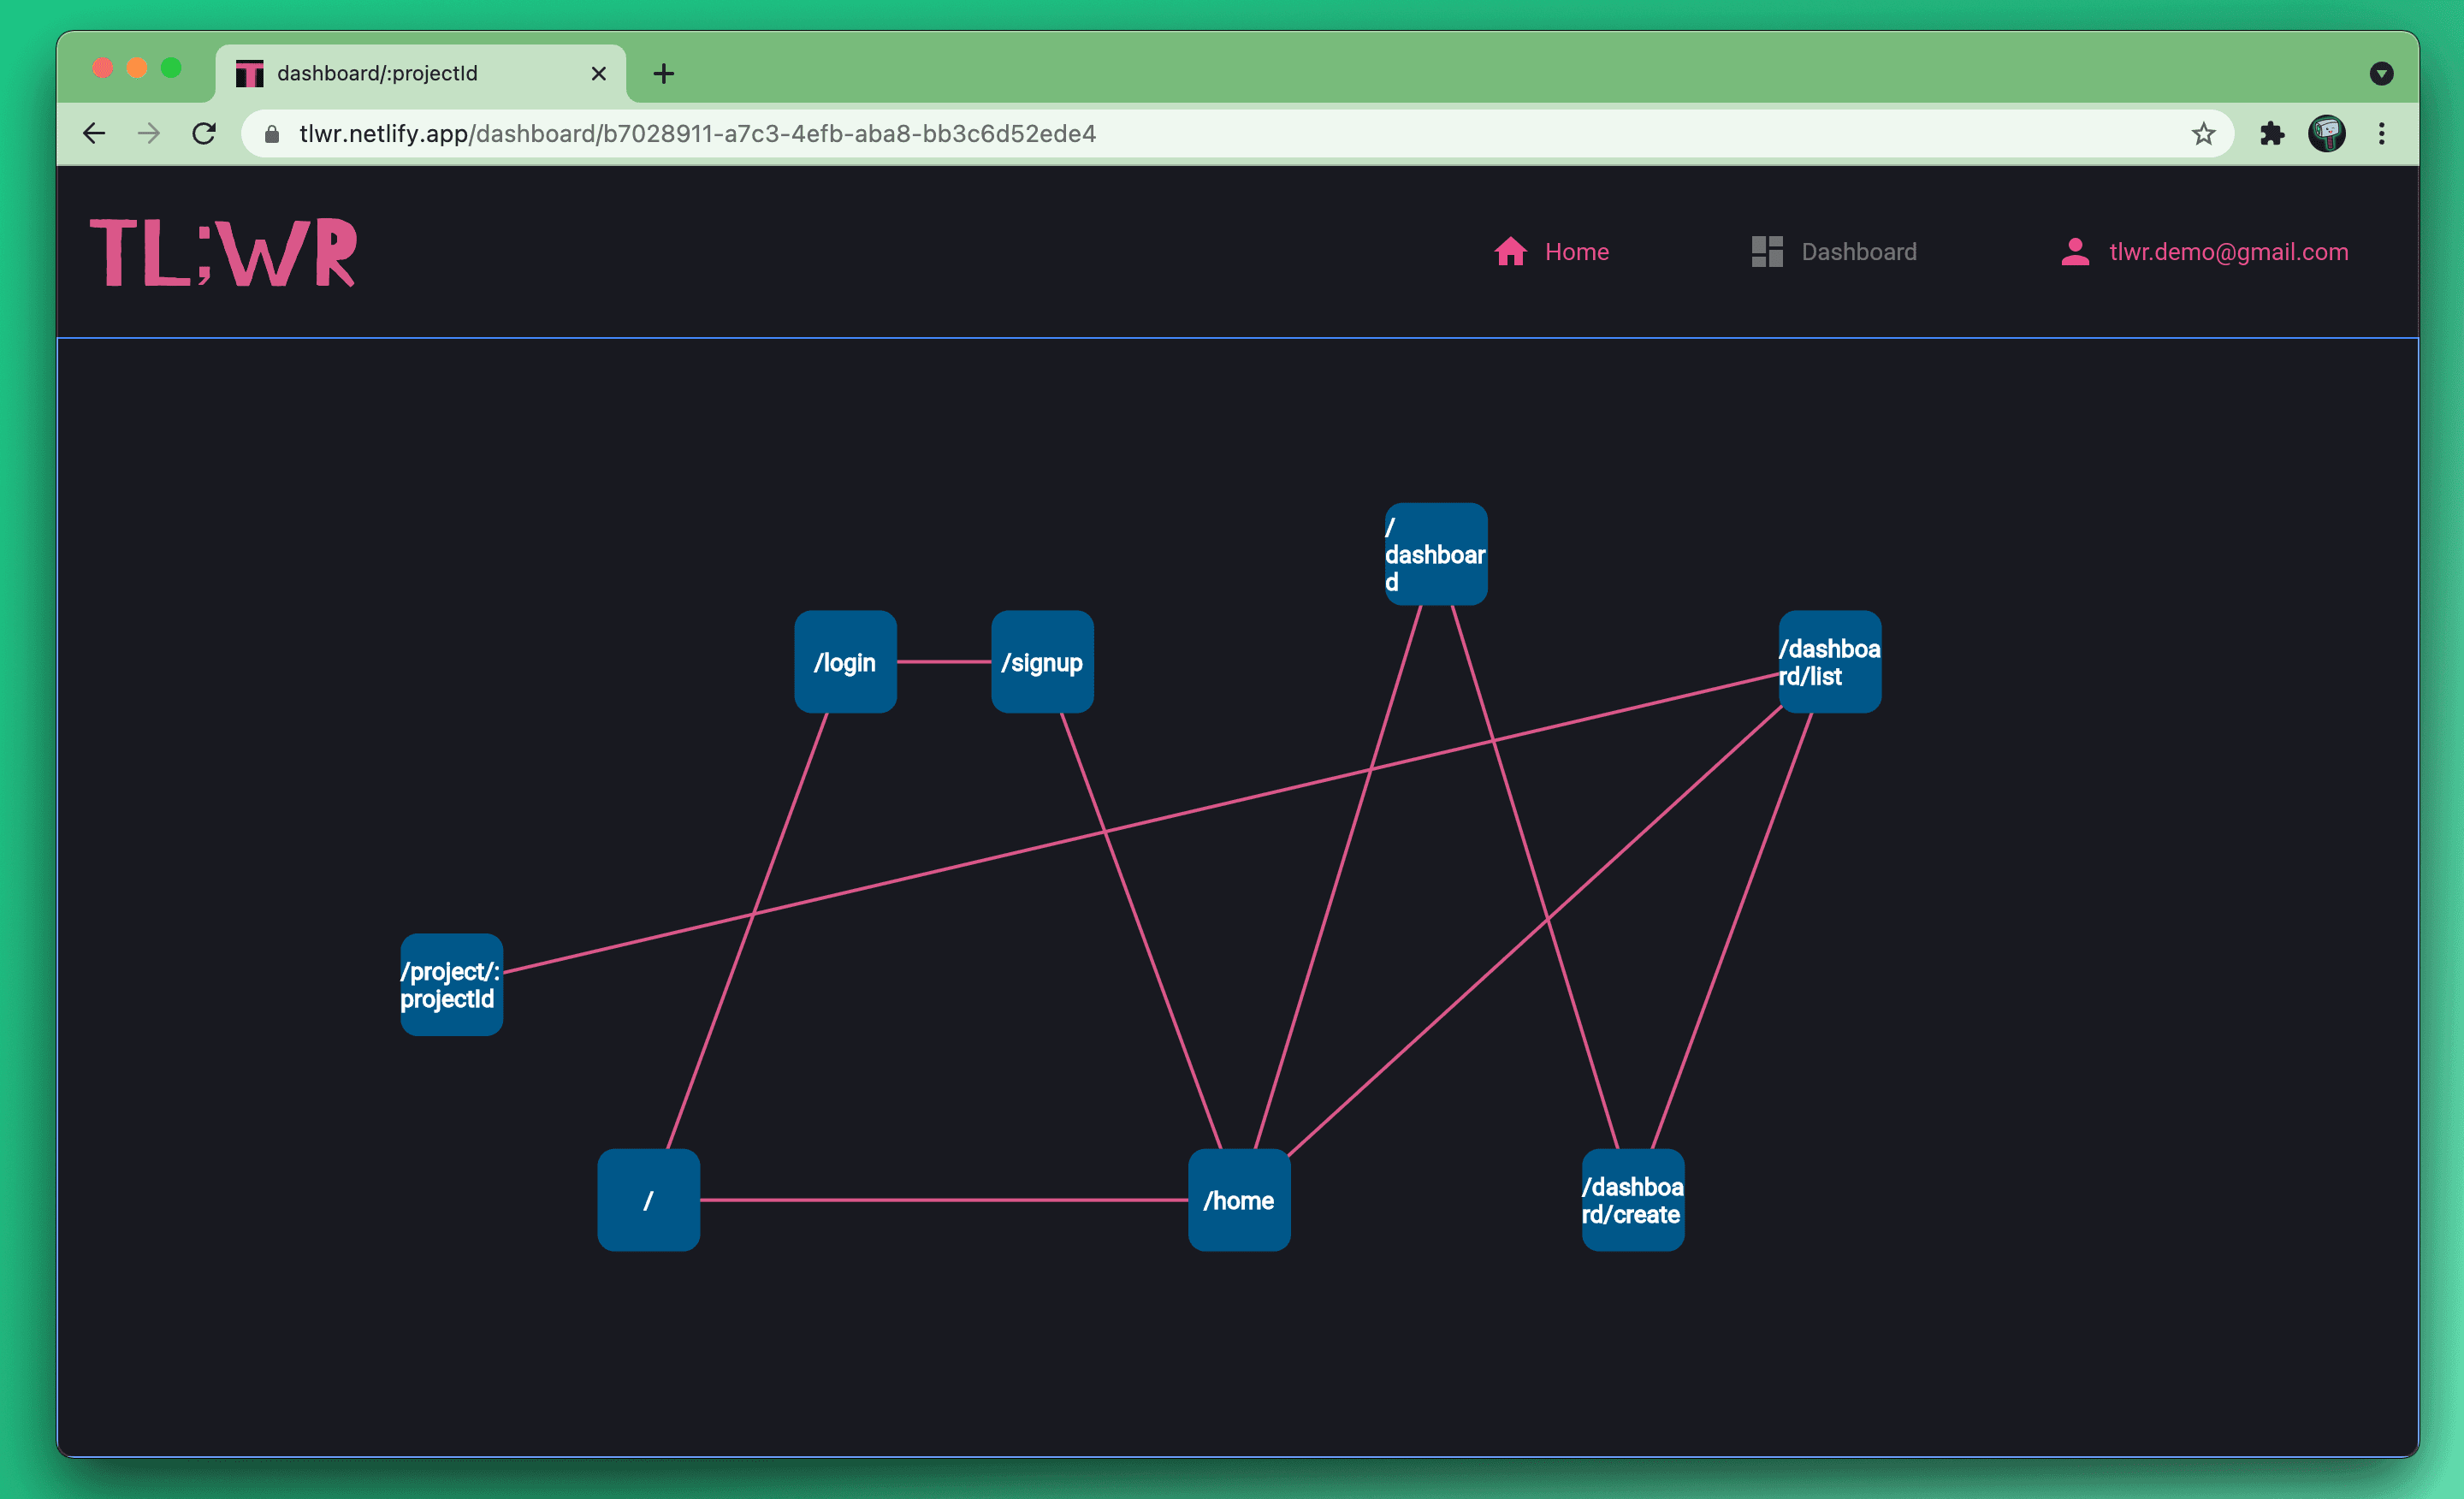Expand tab search dropdown arrow
The image size is (2464, 1499).
(2381, 74)
